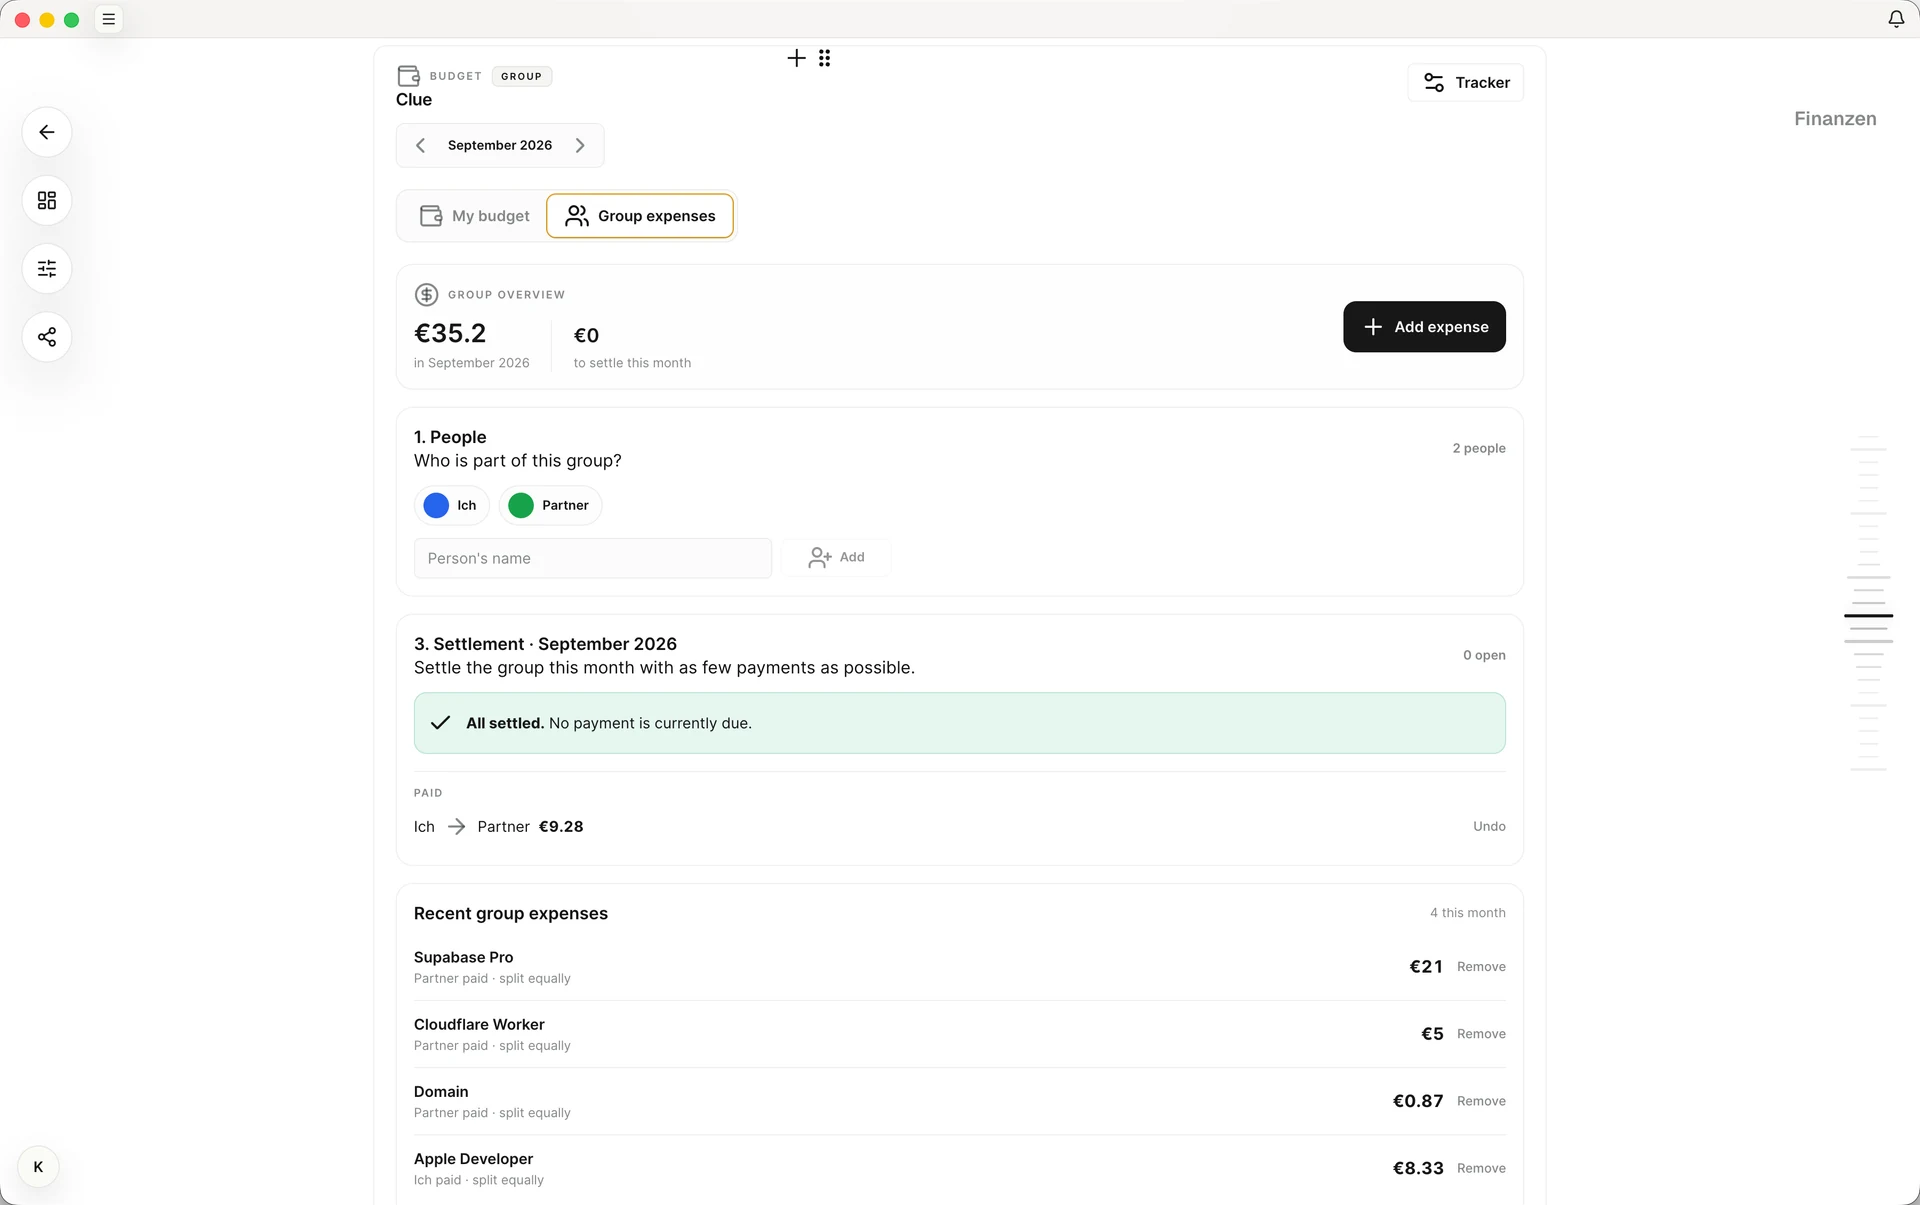This screenshot has height=1205, width=1920.
Task: Go to previous month chevron
Action: point(421,145)
